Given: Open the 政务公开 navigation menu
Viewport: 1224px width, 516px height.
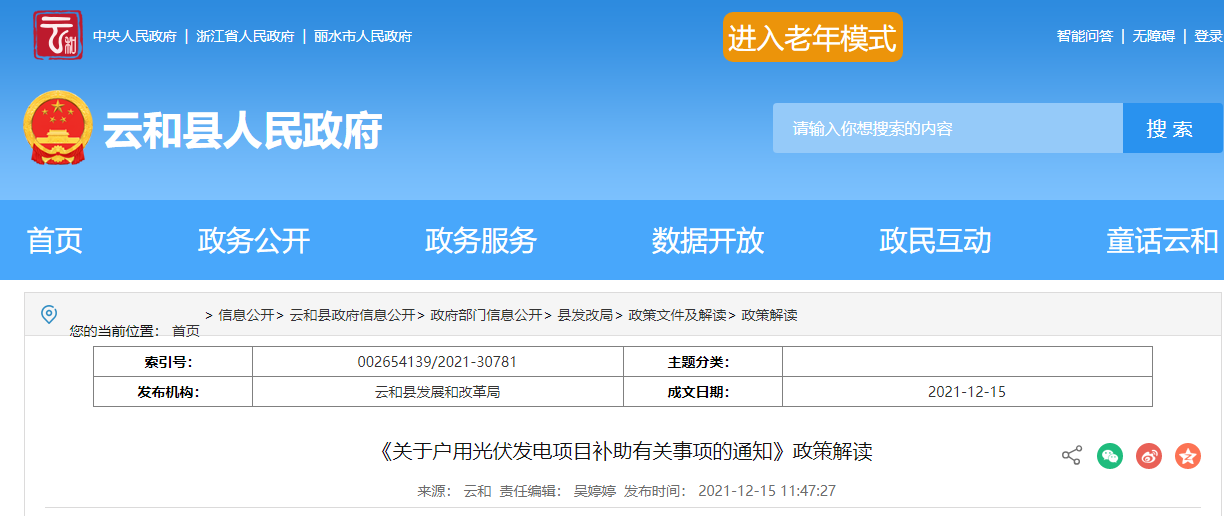Looking at the screenshot, I should point(254,240).
